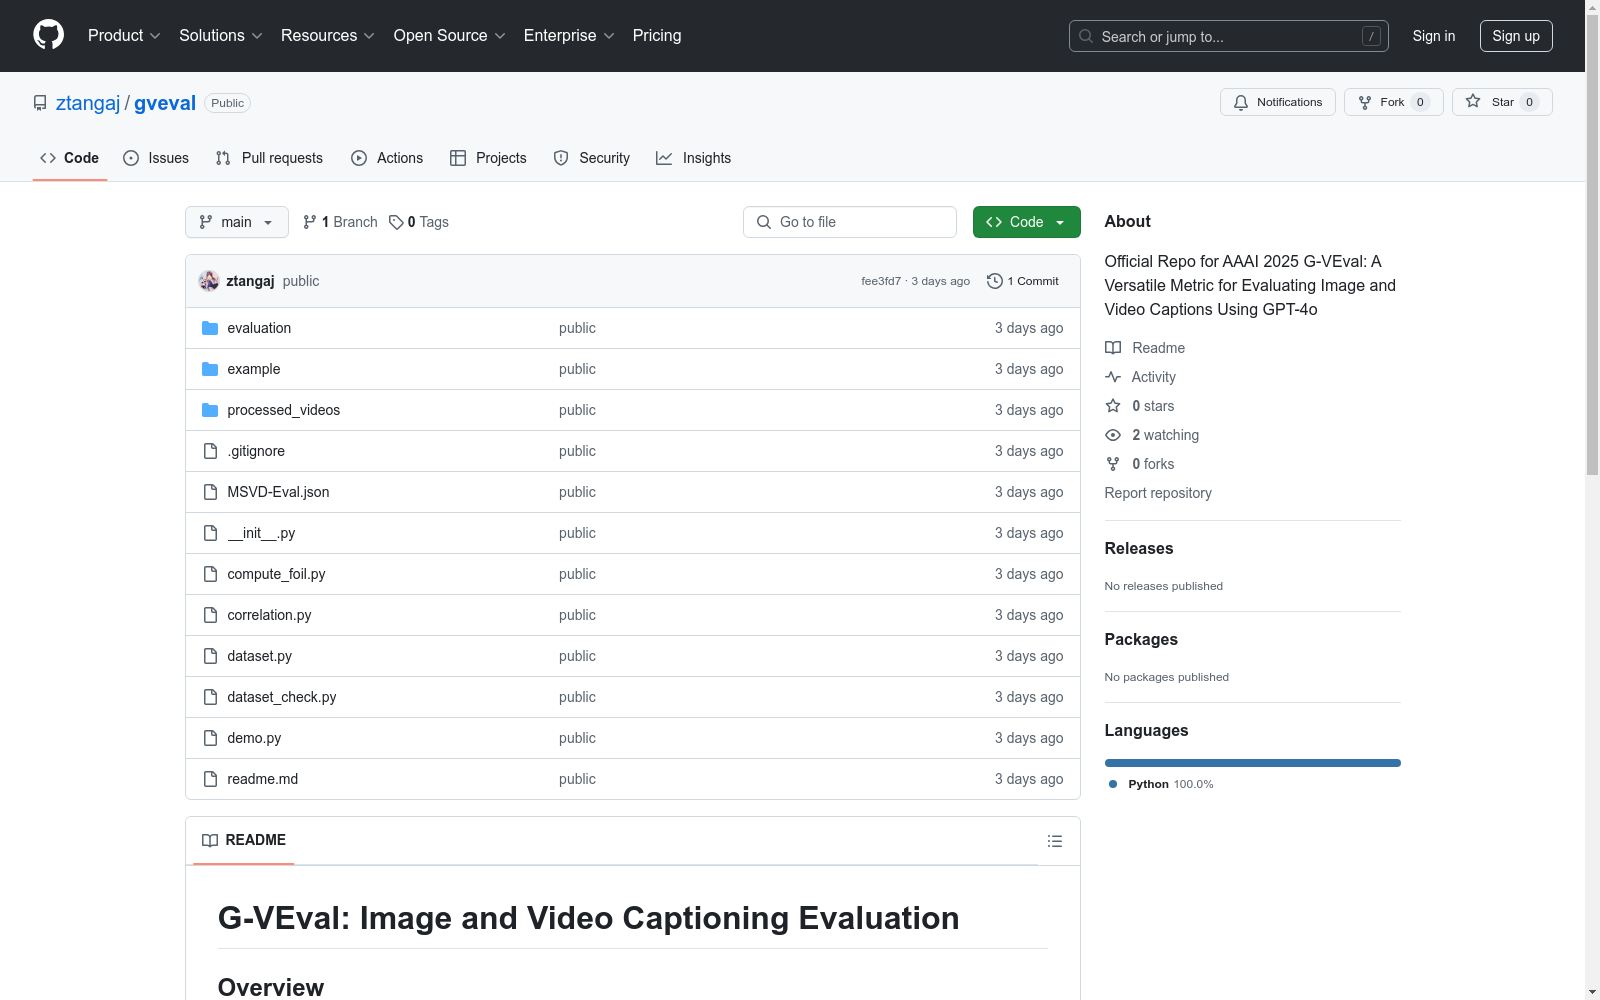Viewport: 1600px width, 1000px height.
Task: Click the Go to file input
Action: [850, 222]
